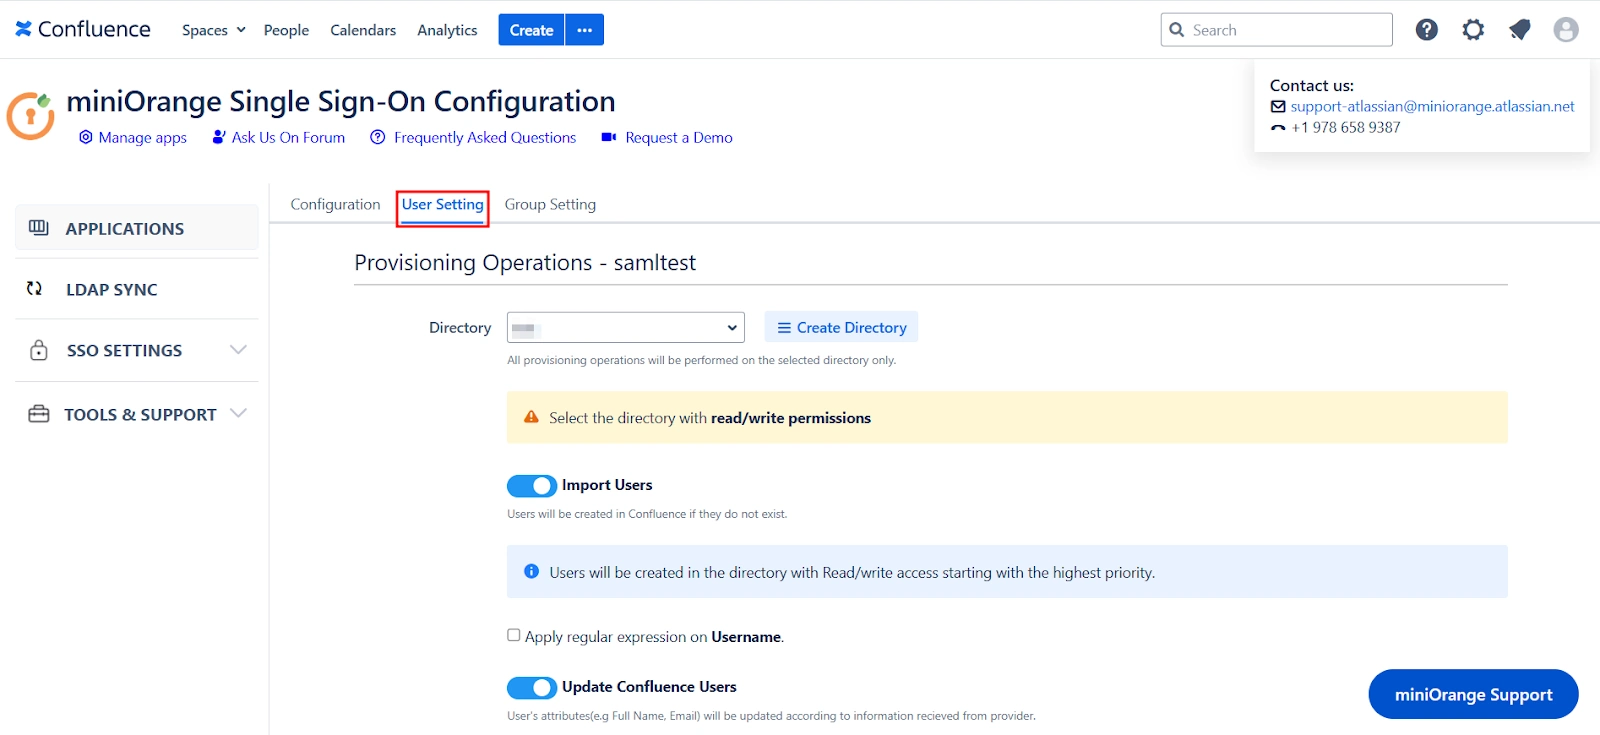The width and height of the screenshot is (1600, 735).
Task: Click the Create button
Action: click(x=531, y=30)
